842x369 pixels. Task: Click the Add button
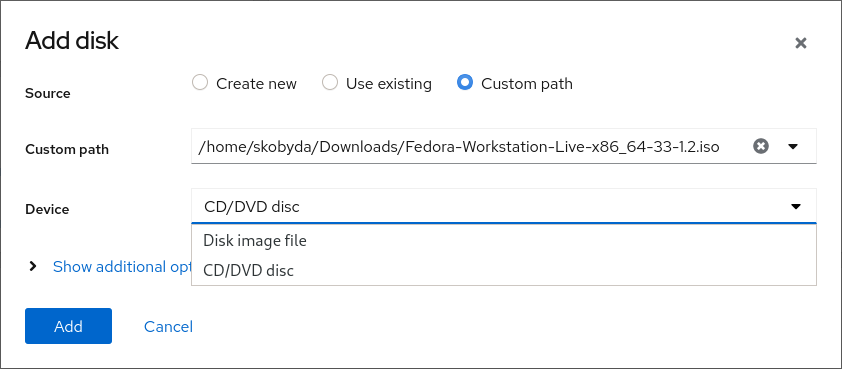tap(68, 326)
